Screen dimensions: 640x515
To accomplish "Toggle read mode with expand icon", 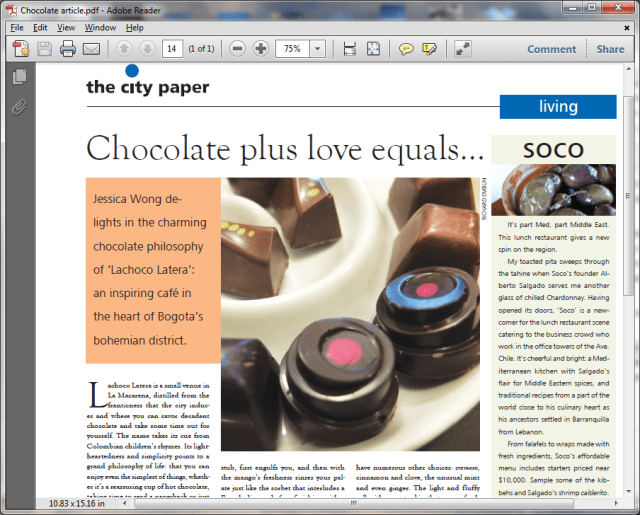I will click(463, 49).
